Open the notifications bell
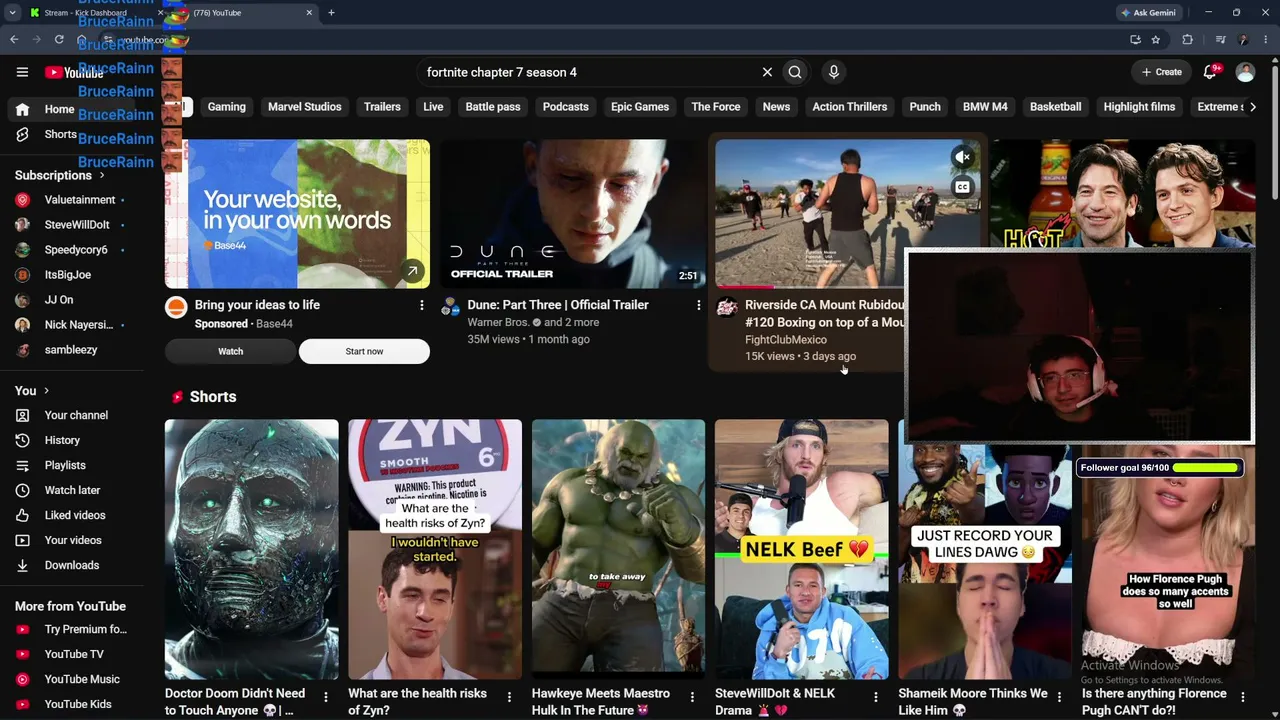The width and height of the screenshot is (1280, 720). click(1210, 72)
